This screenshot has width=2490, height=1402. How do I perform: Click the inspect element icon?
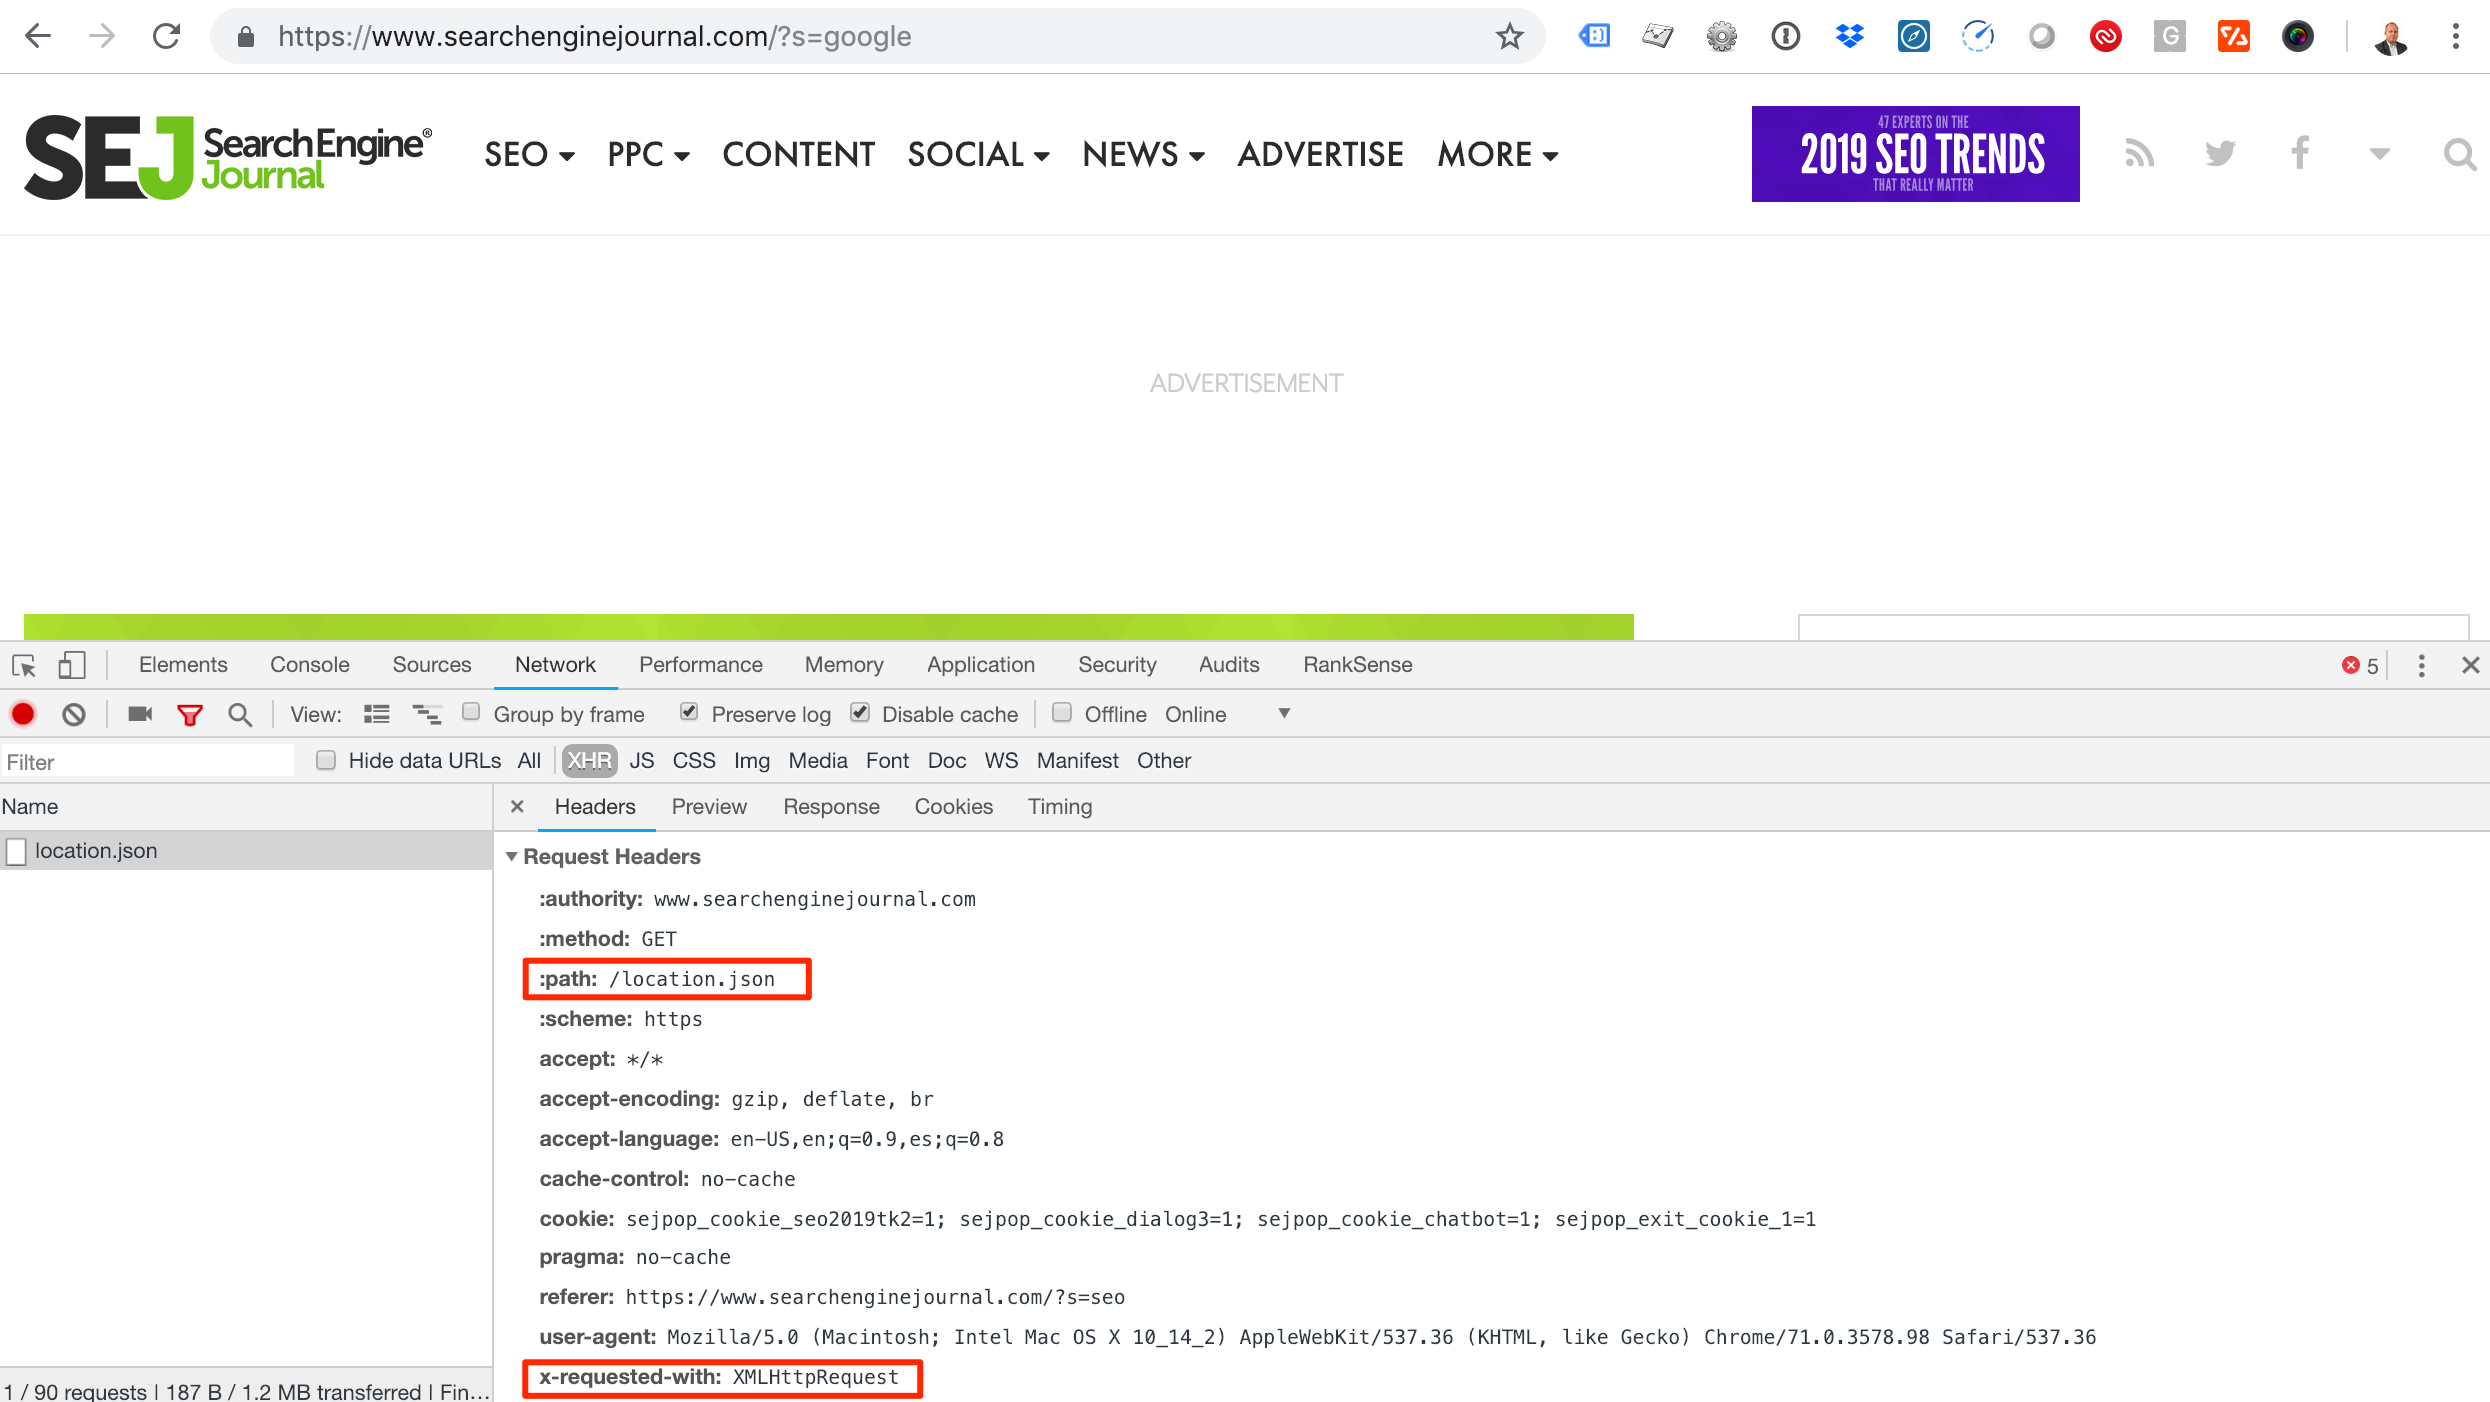(x=24, y=663)
